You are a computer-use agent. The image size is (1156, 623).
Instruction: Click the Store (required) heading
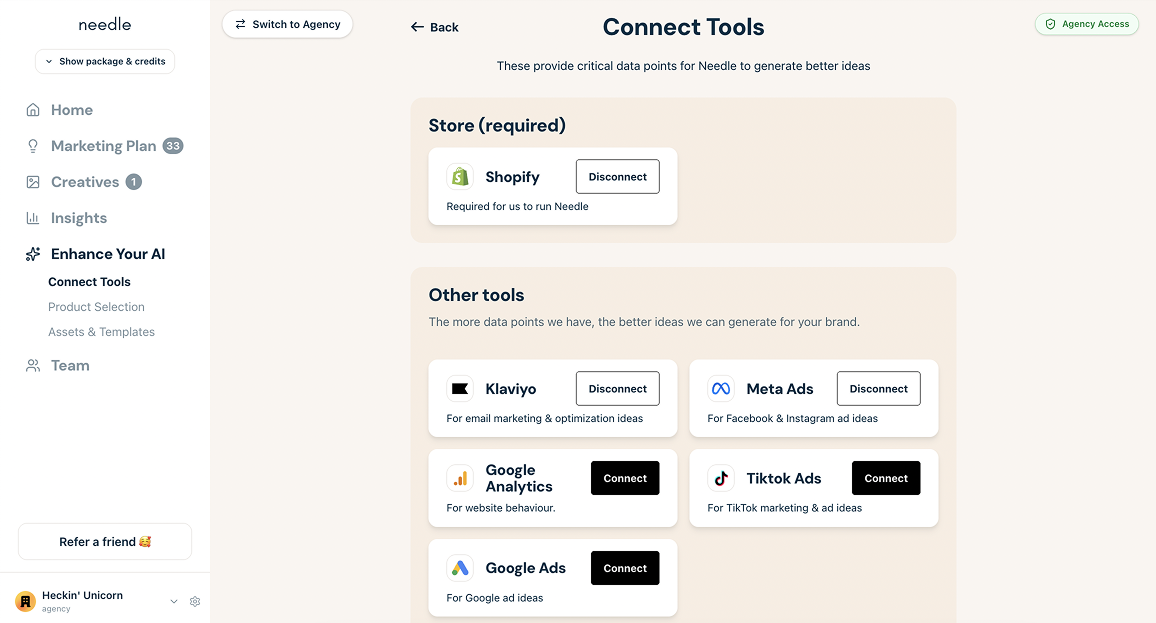(497, 125)
